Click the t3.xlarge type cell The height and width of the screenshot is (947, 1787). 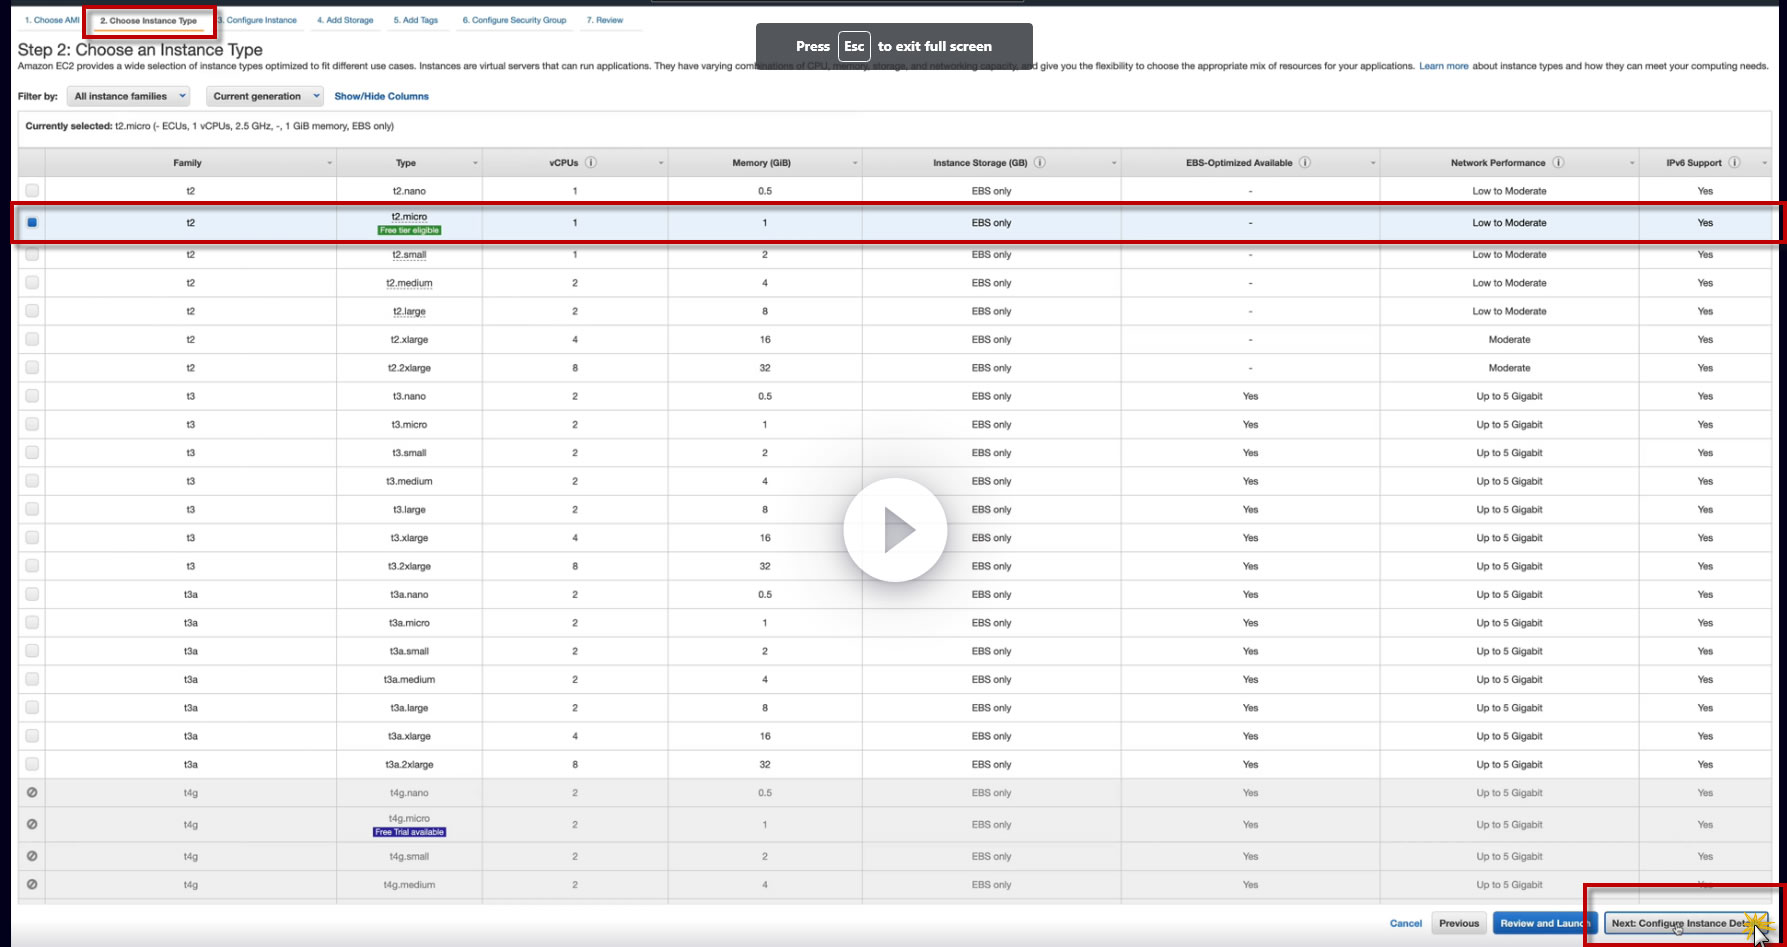tap(409, 538)
